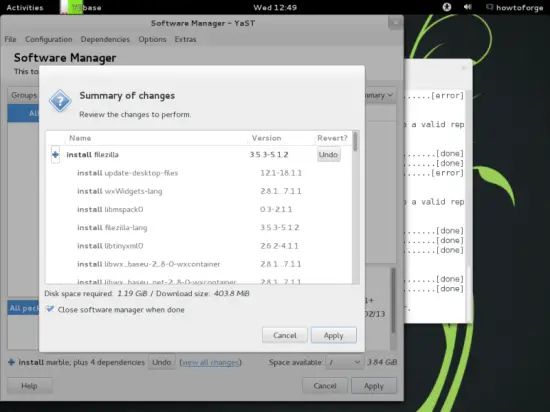
Task: Click the blue plus icon beside install marble
Action: point(11,362)
